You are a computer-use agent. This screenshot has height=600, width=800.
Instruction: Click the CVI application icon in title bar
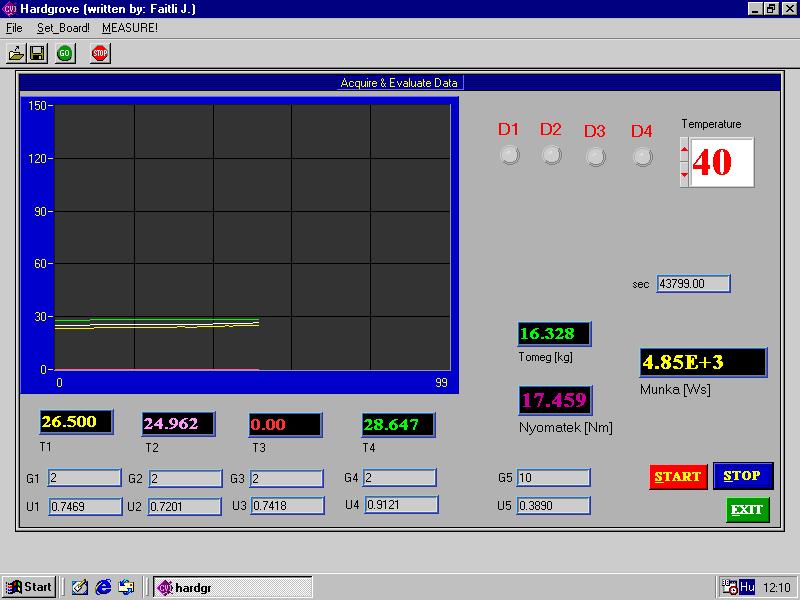9,9
